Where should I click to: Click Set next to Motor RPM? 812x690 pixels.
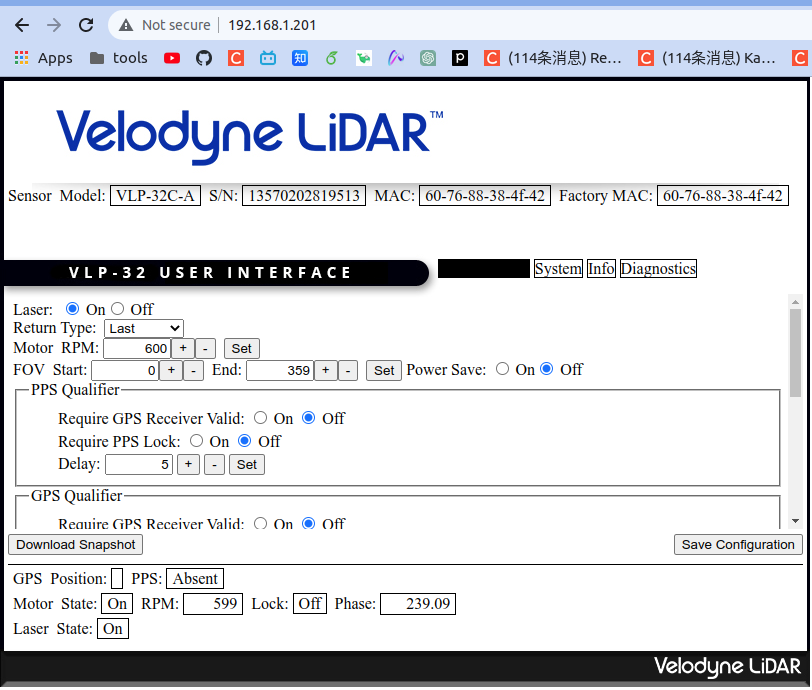[x=242, y=348]
